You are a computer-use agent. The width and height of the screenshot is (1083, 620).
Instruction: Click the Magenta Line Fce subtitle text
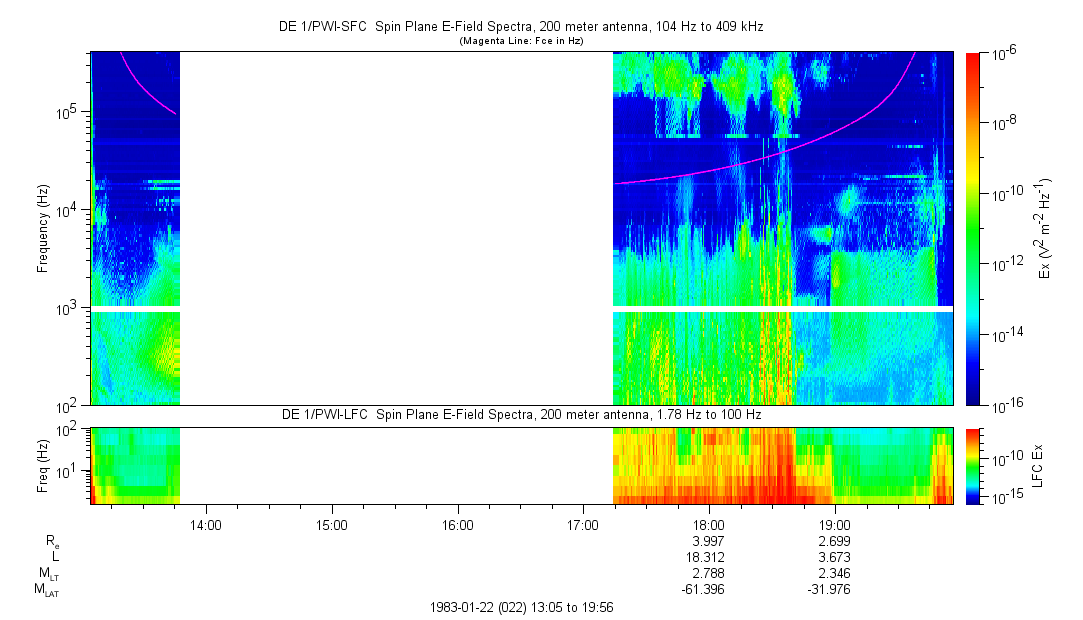point(520,42)
